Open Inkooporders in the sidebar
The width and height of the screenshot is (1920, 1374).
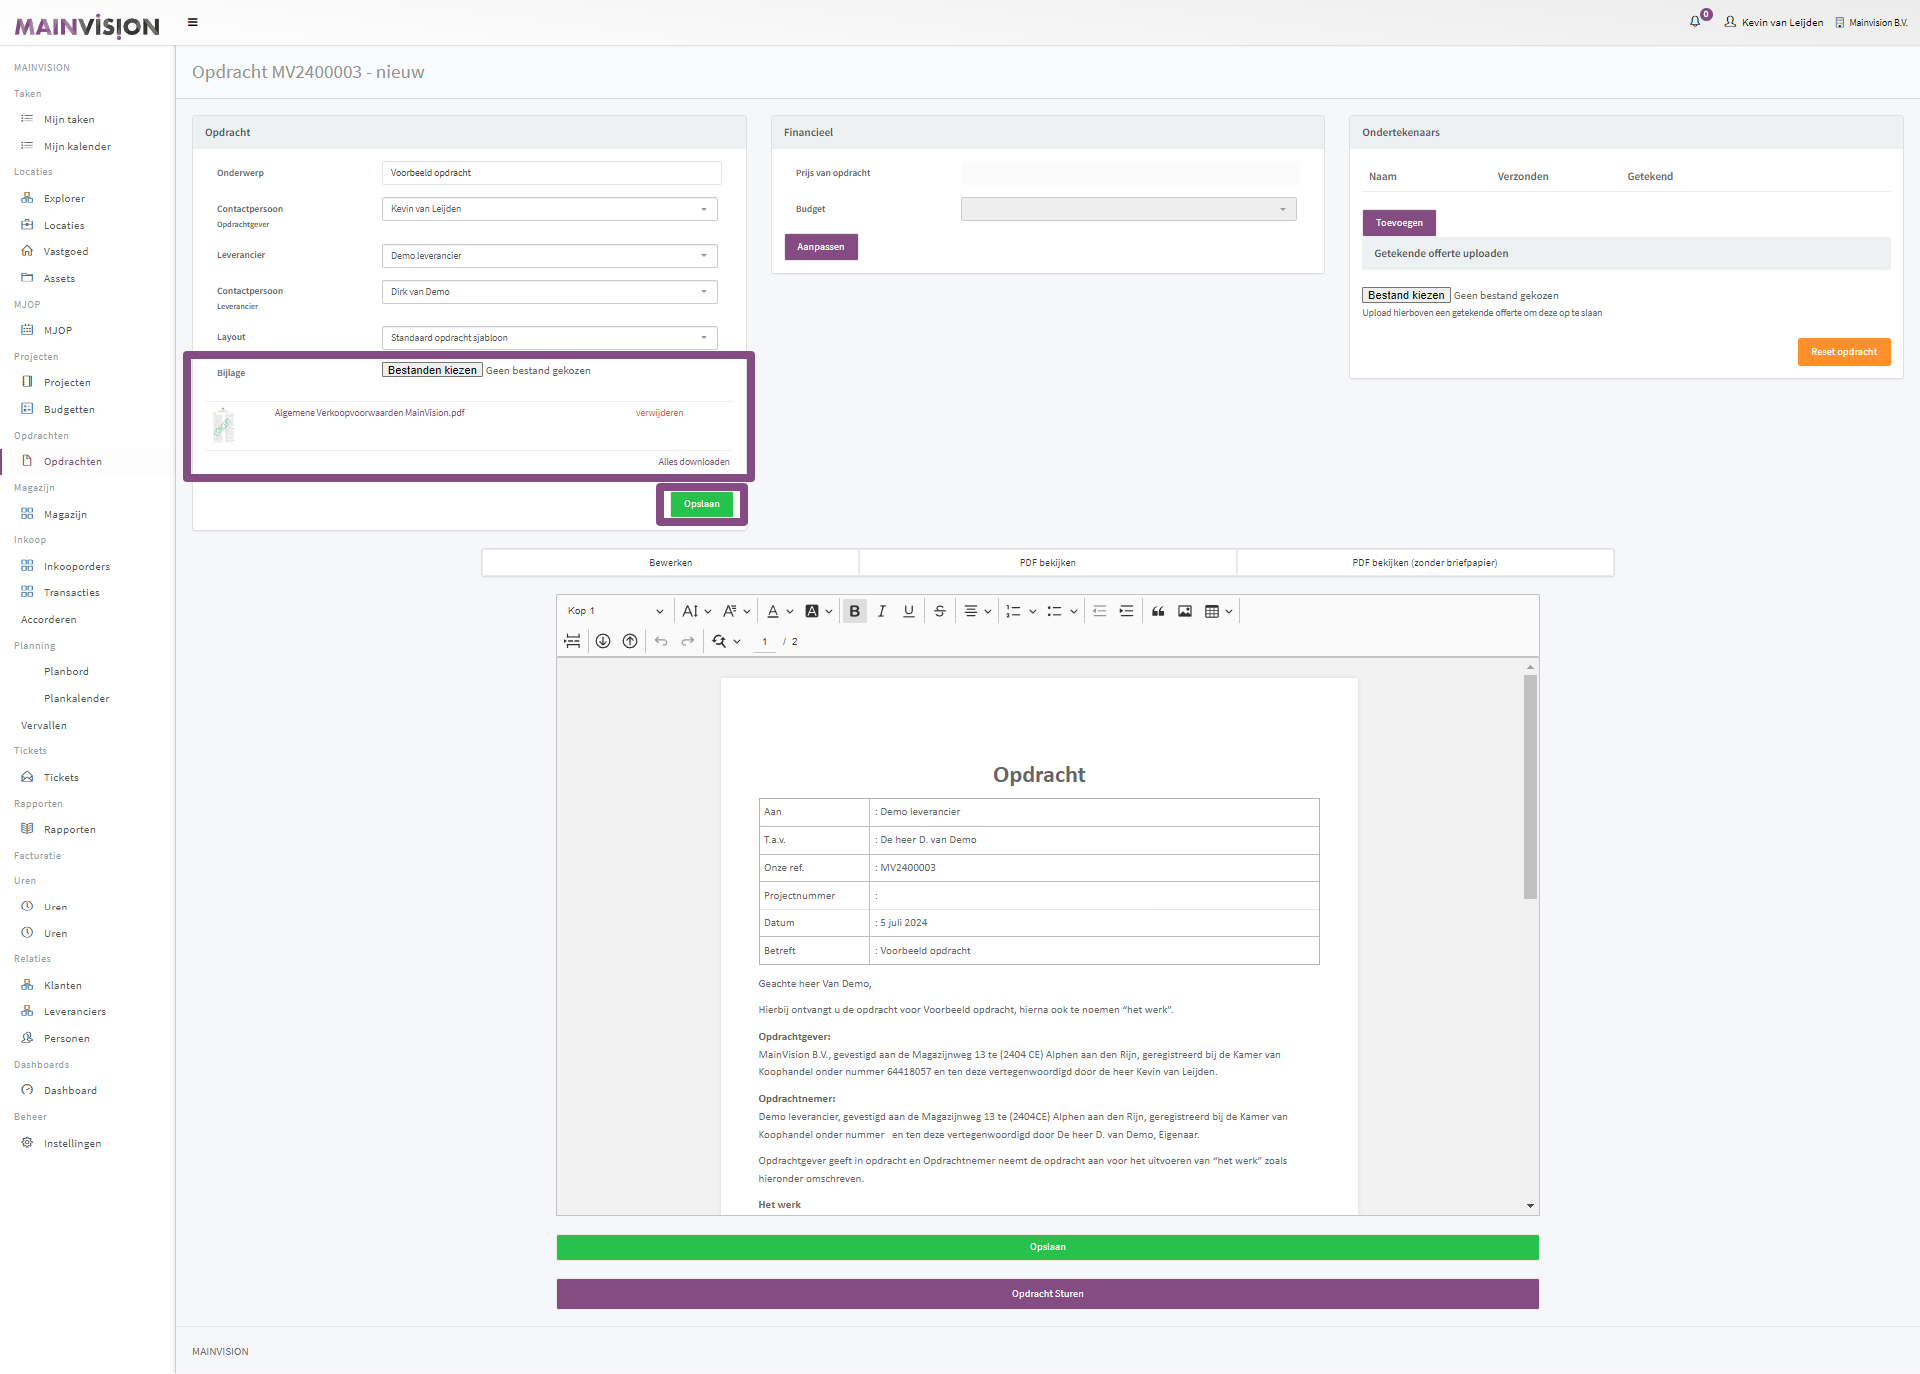pyautogui.click(x=77, y=566)
